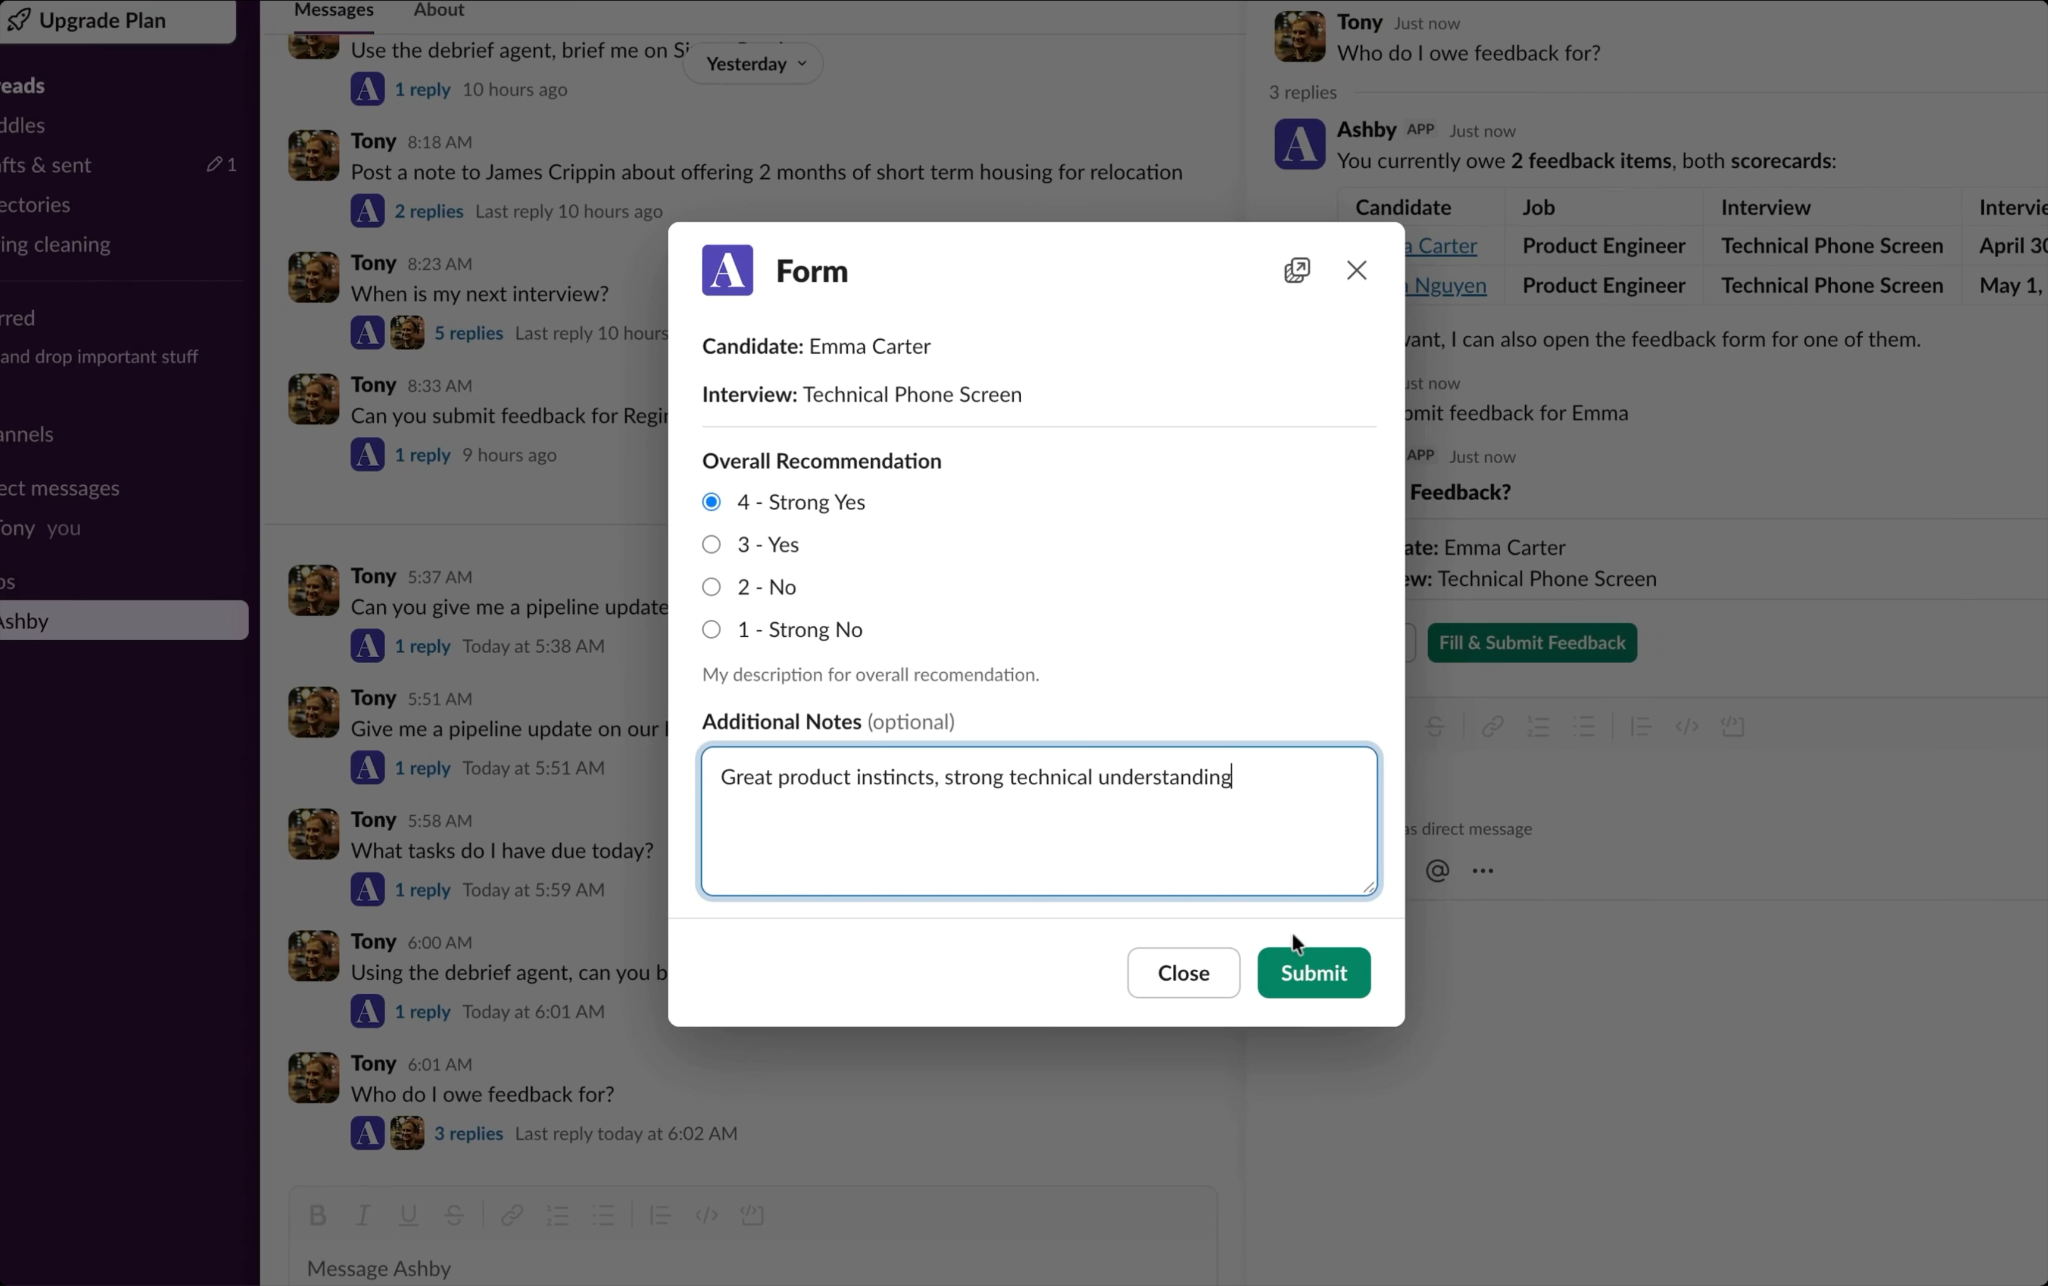2048x1286 pixels.
Task: Insert code block in main message composer
Action: pyautogui.click(x=752, y=1215)
